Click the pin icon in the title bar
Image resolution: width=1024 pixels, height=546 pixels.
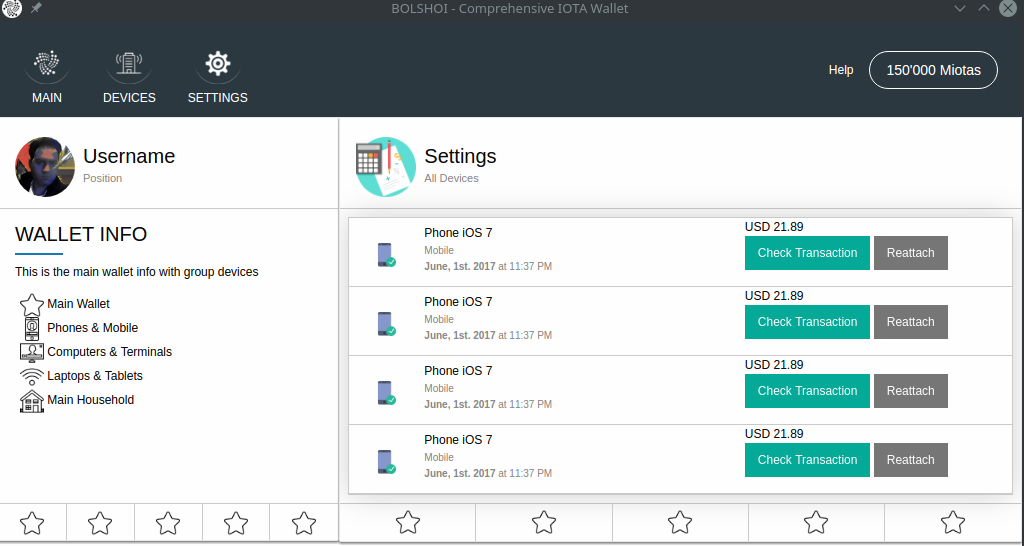(x=37, y=8)
